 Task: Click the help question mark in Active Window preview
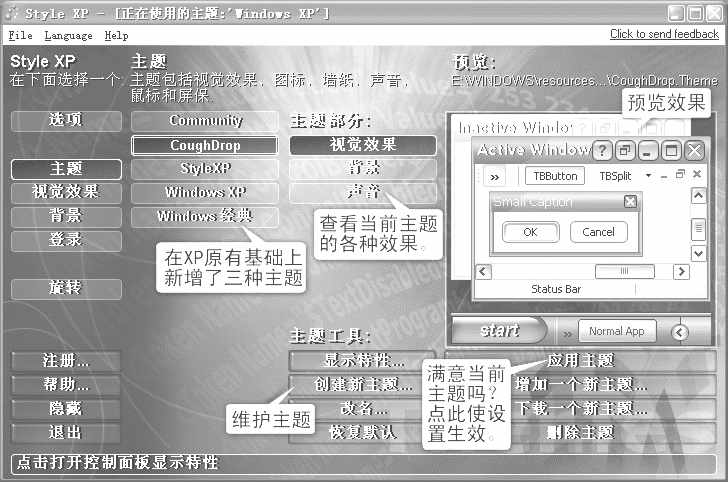[x=602, y=150]
